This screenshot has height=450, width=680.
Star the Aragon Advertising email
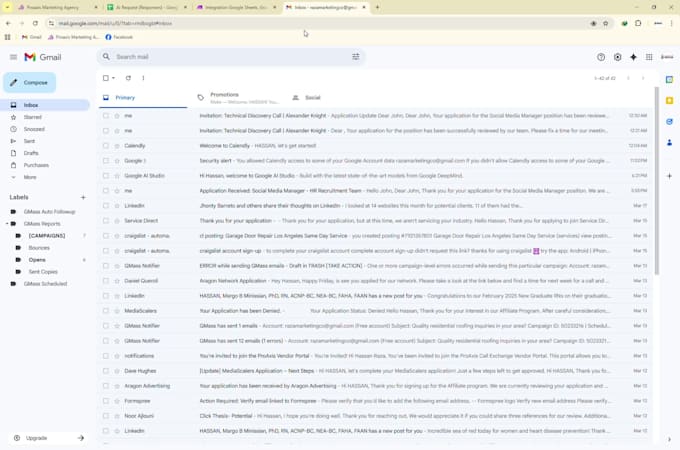pyautogui.click(x=117, y=386)
